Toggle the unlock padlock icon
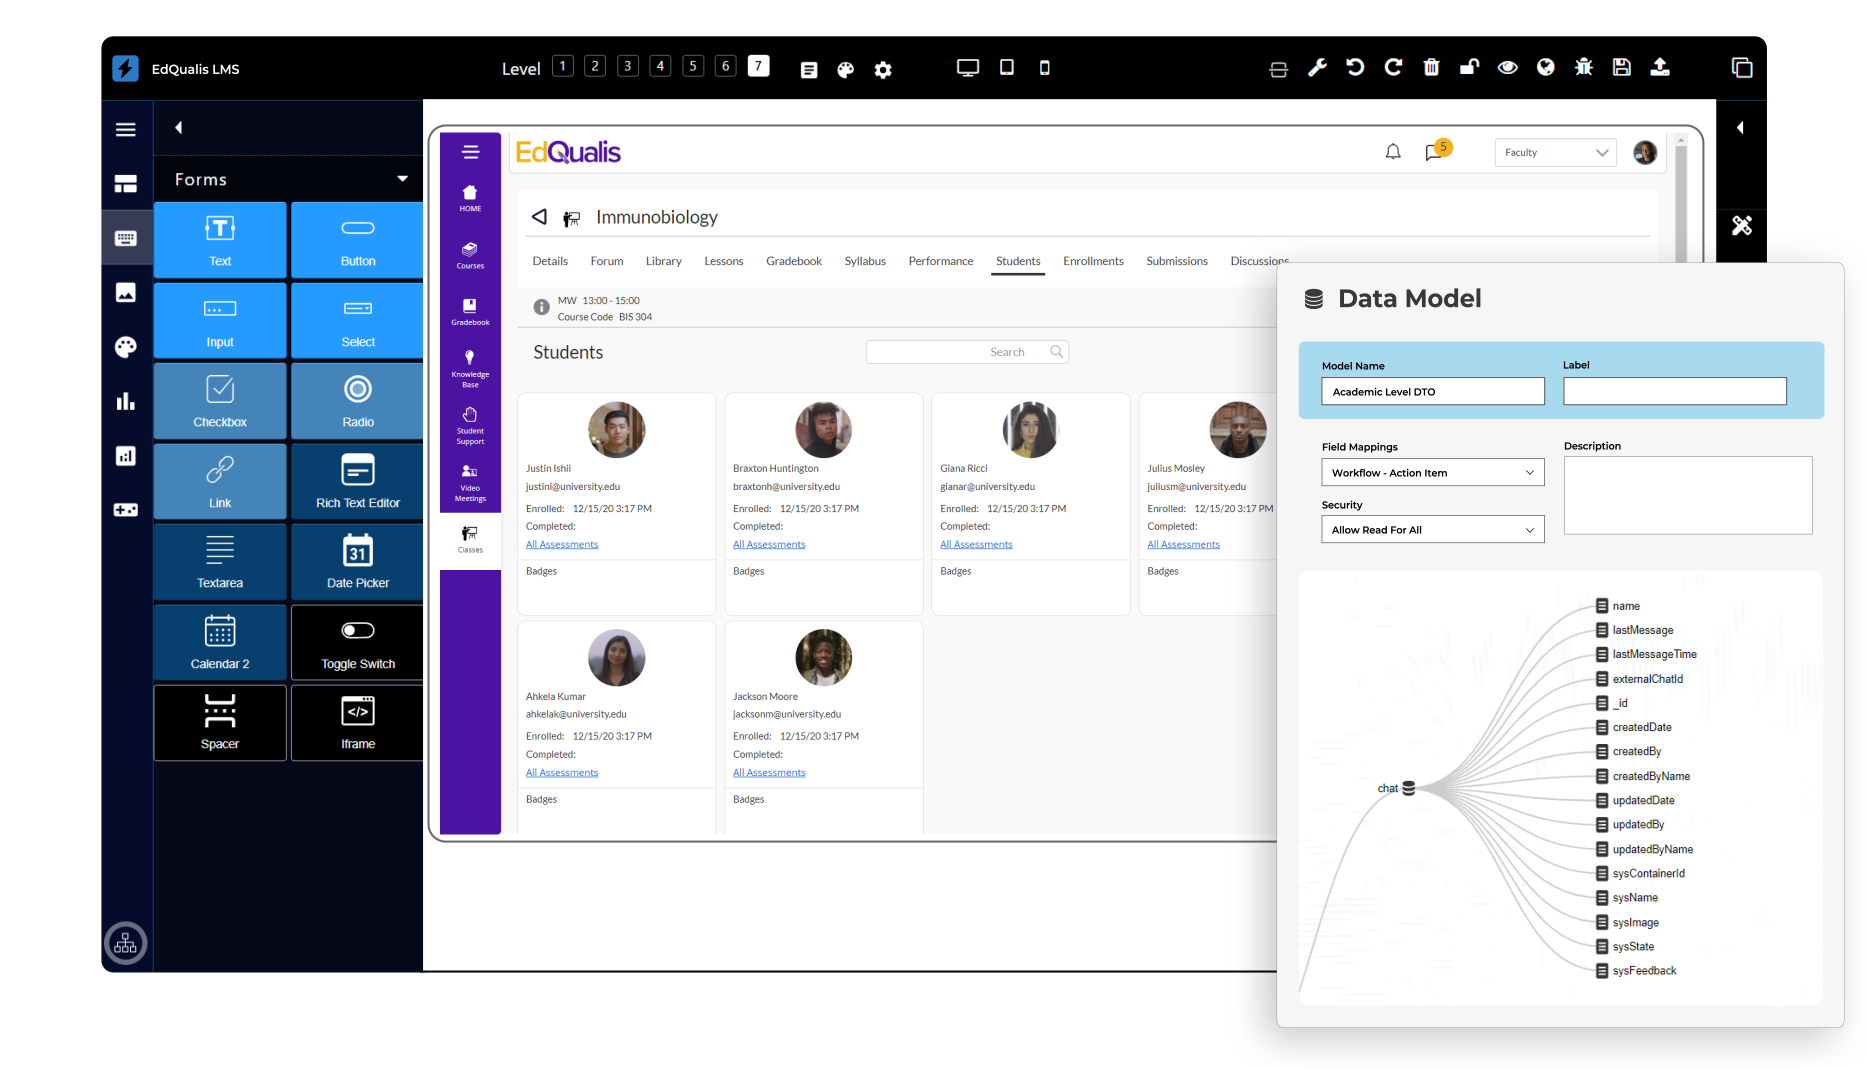The width and height of the screenshot is (1866, 1069). click(x=1469, y=67)
